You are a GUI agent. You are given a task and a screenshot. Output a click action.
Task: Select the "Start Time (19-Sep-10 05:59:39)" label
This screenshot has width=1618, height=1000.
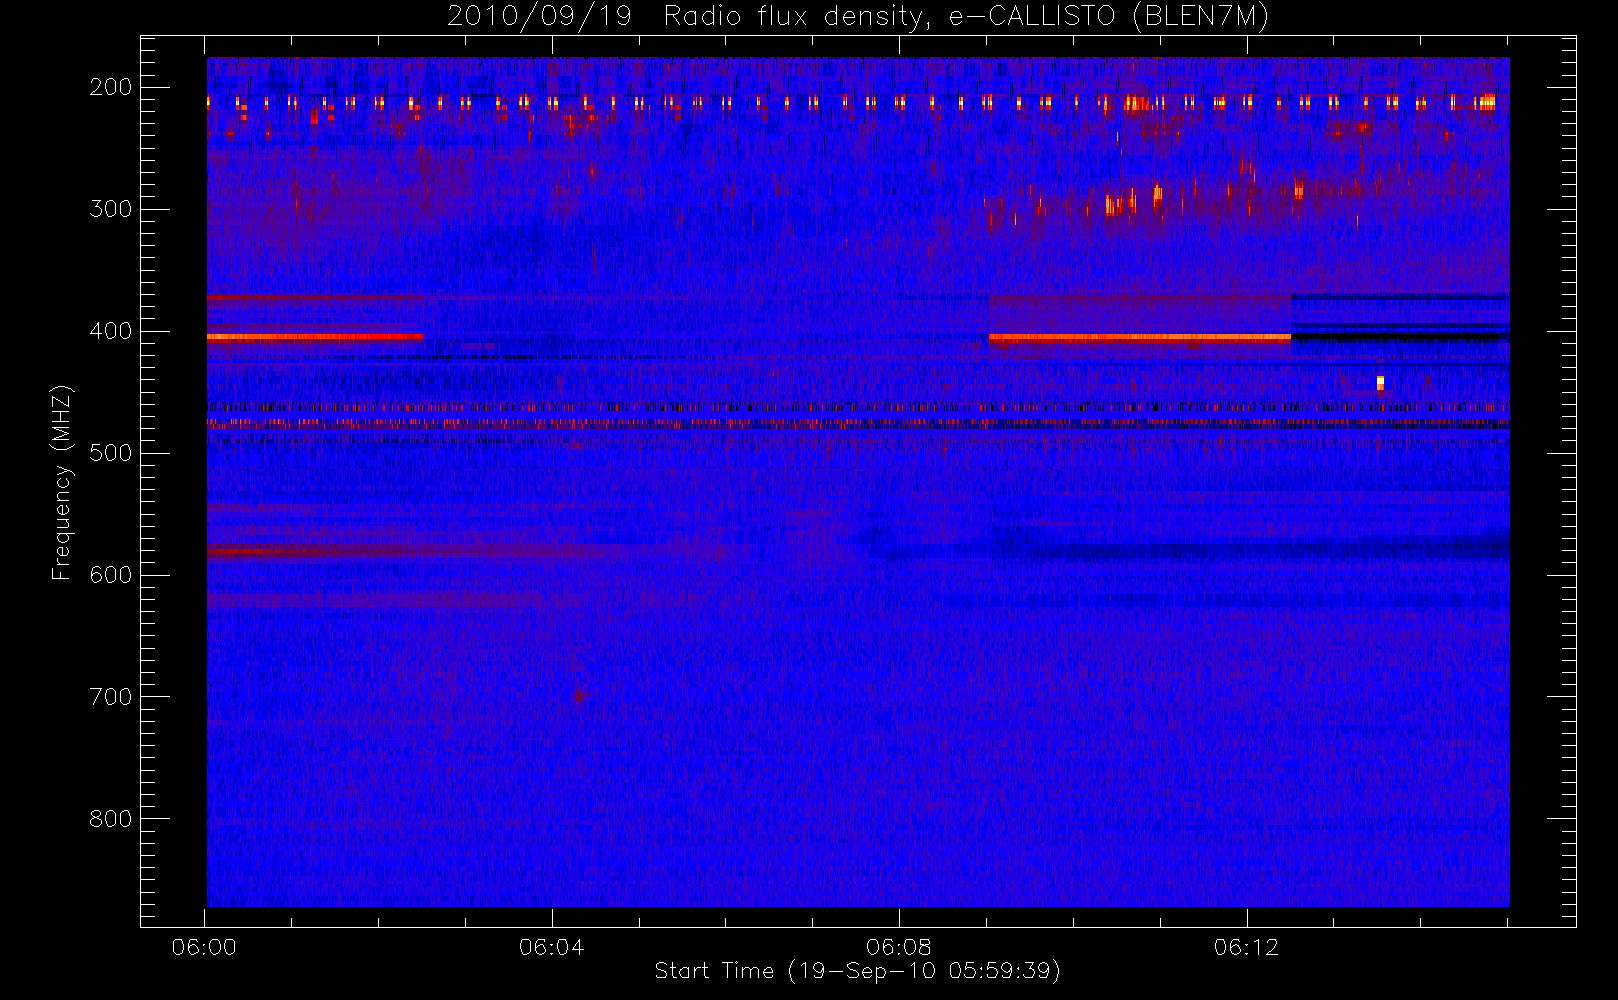point(857,971)
